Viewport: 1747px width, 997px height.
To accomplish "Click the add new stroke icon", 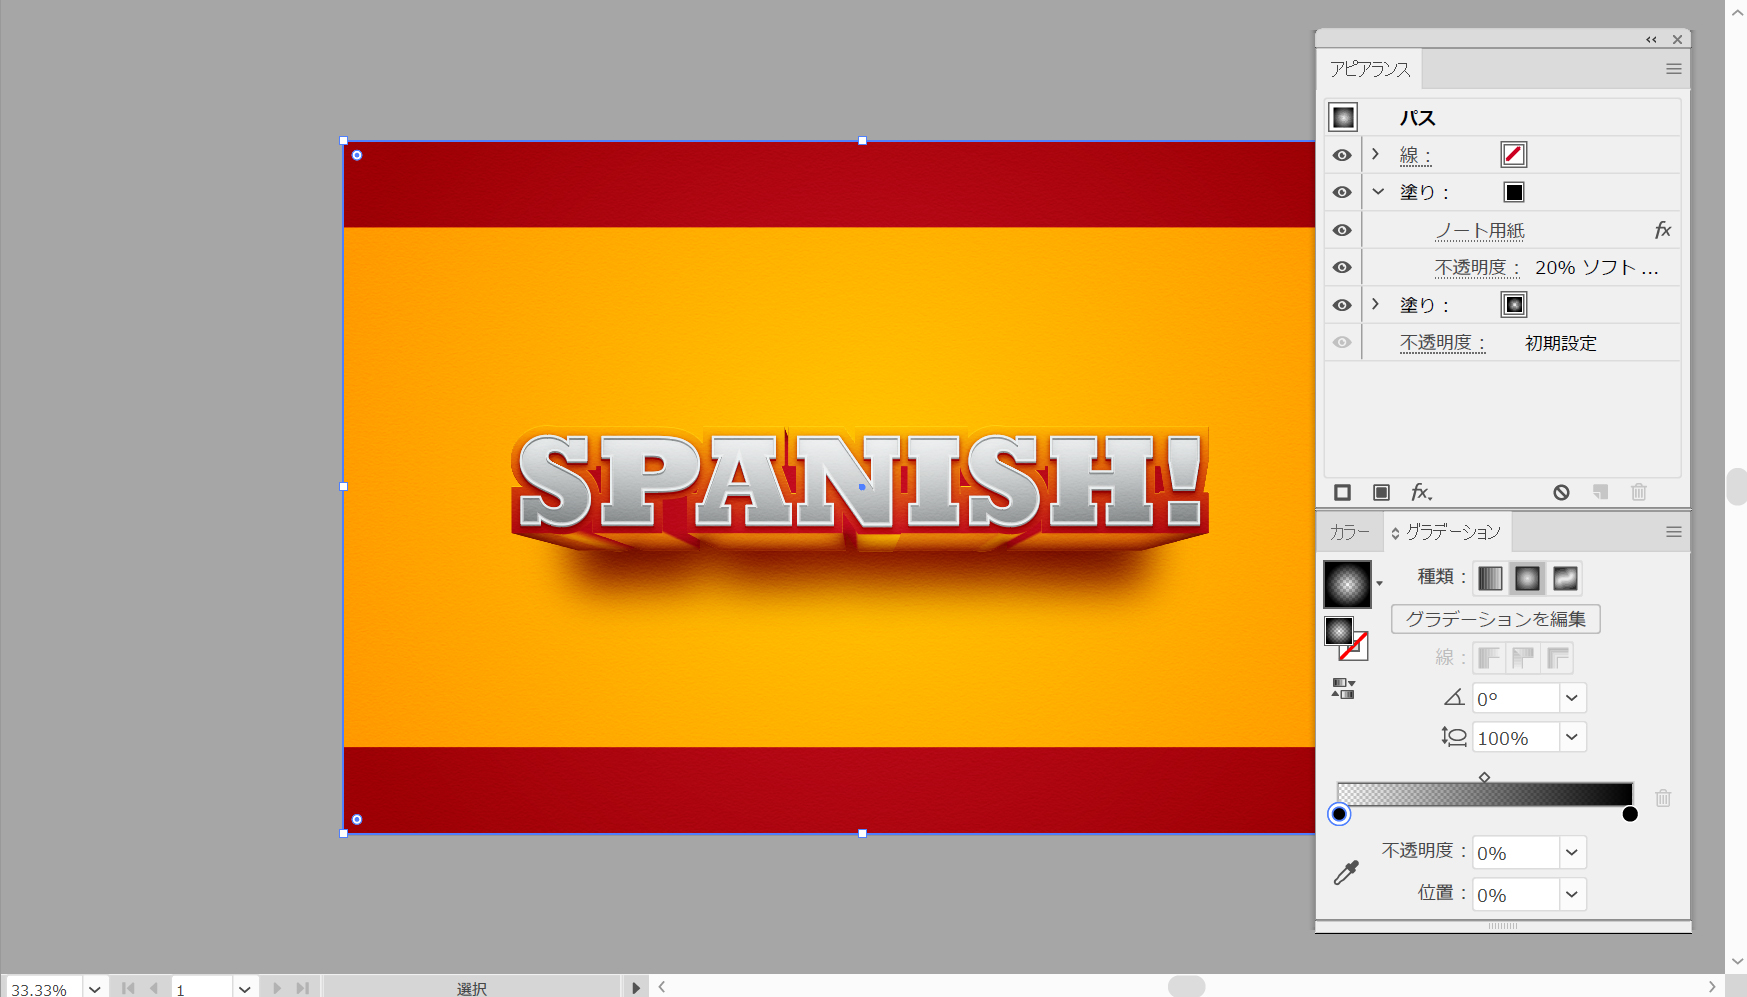I will point(1343,492).
